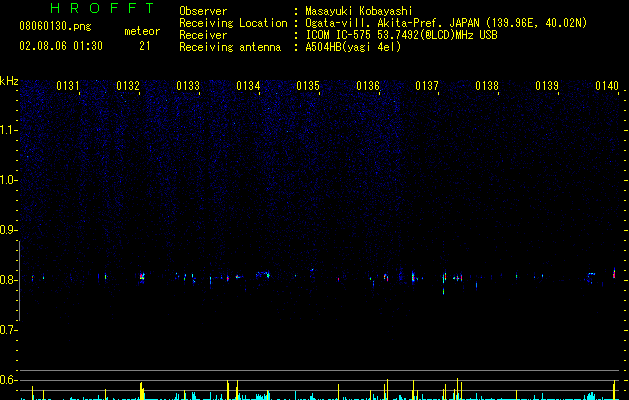Click the 0137 time marker
Viewport: 629px width, 400px height.
427,86
